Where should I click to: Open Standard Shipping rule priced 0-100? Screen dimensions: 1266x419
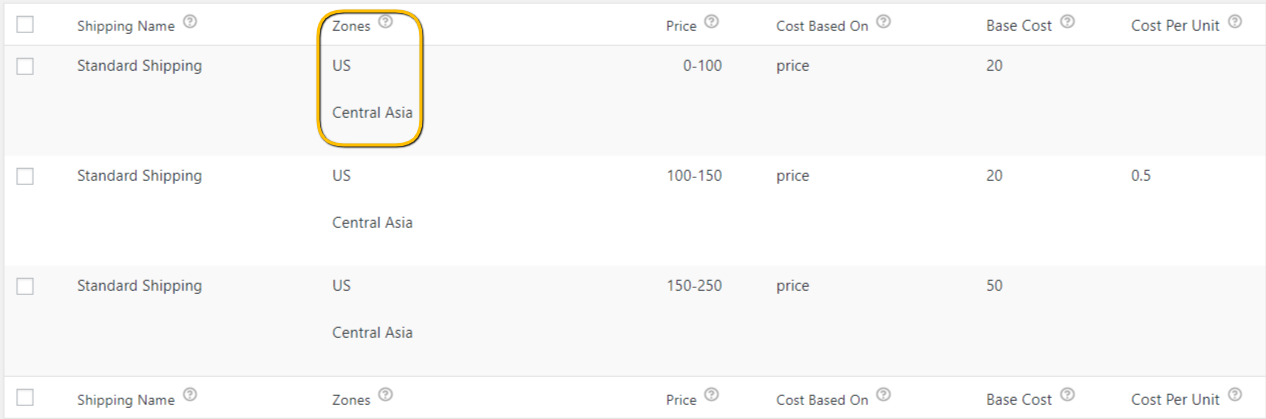tap(139, 66)
